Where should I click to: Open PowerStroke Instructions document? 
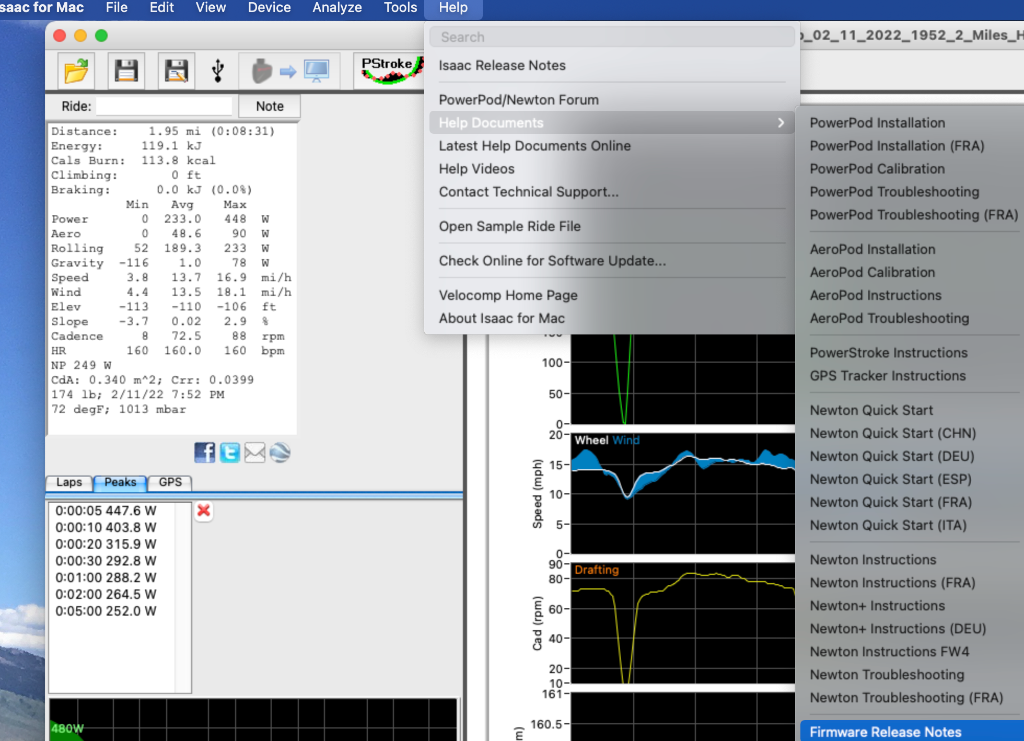click(888, 353)
